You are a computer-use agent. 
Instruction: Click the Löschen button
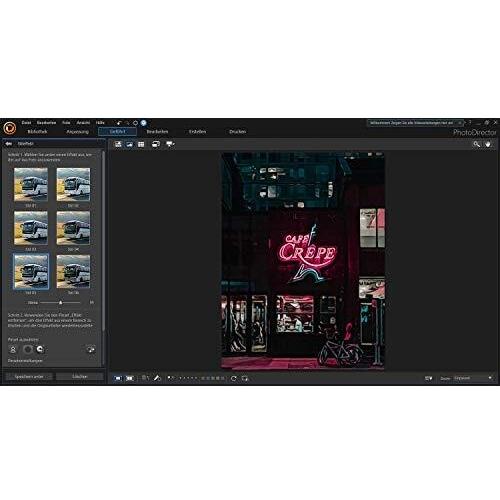80,377
